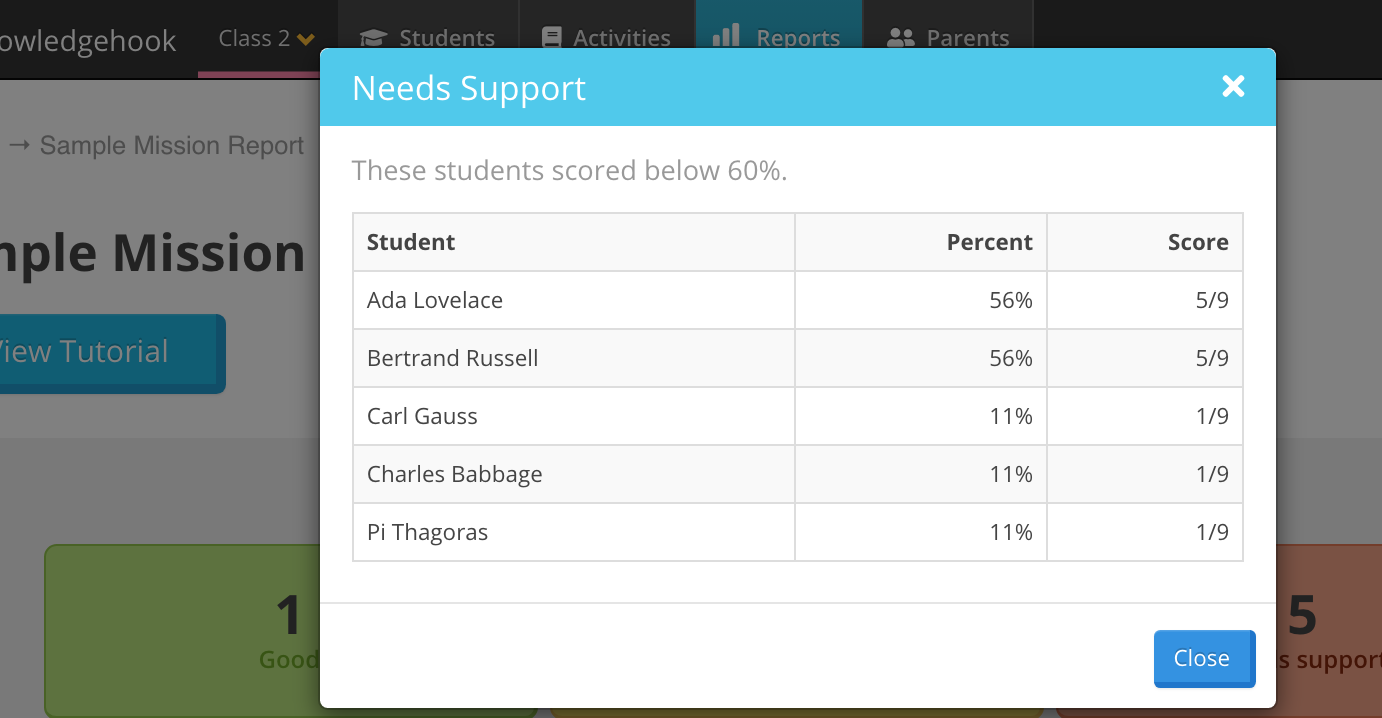
Task: Click the View Tutorial button
Action: pyautogui.click(x=100, y=352)
